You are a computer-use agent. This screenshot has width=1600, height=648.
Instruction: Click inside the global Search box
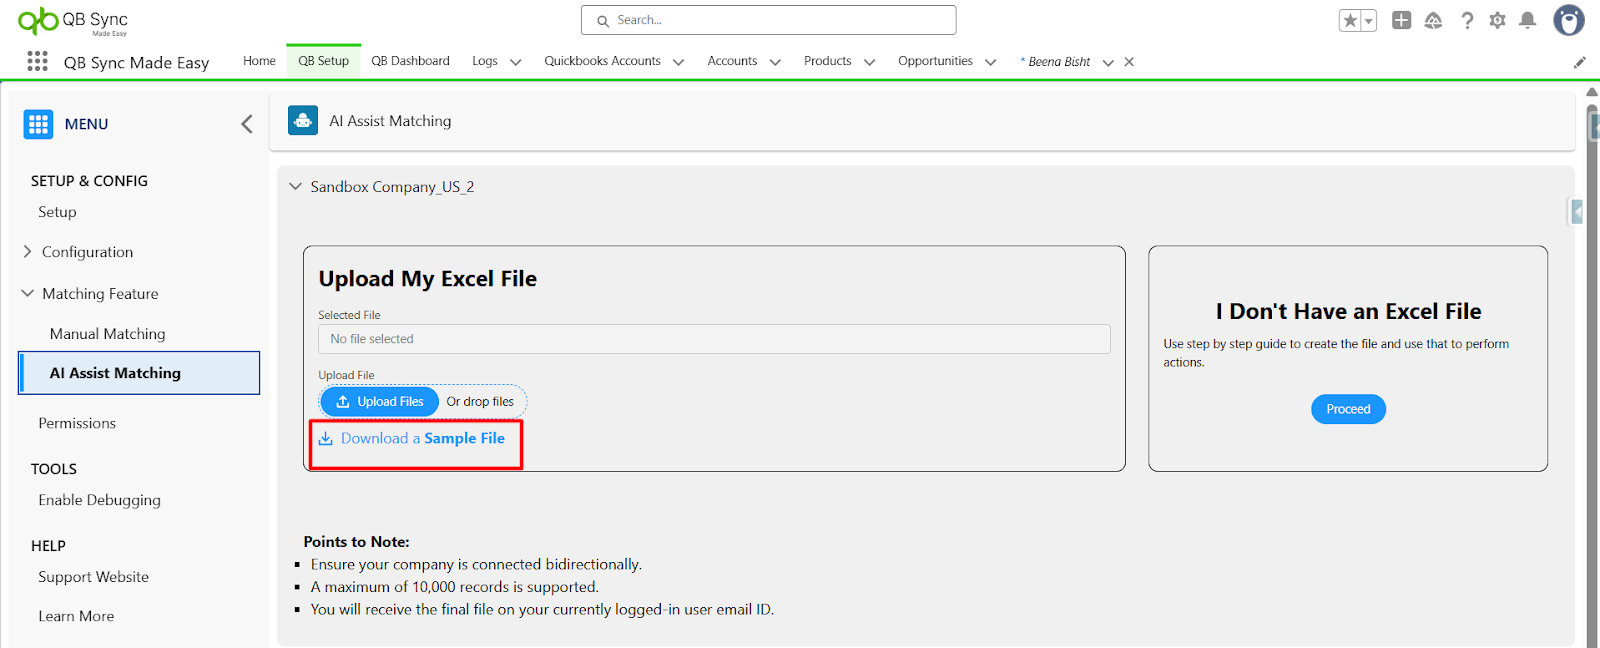click(768, 20)
